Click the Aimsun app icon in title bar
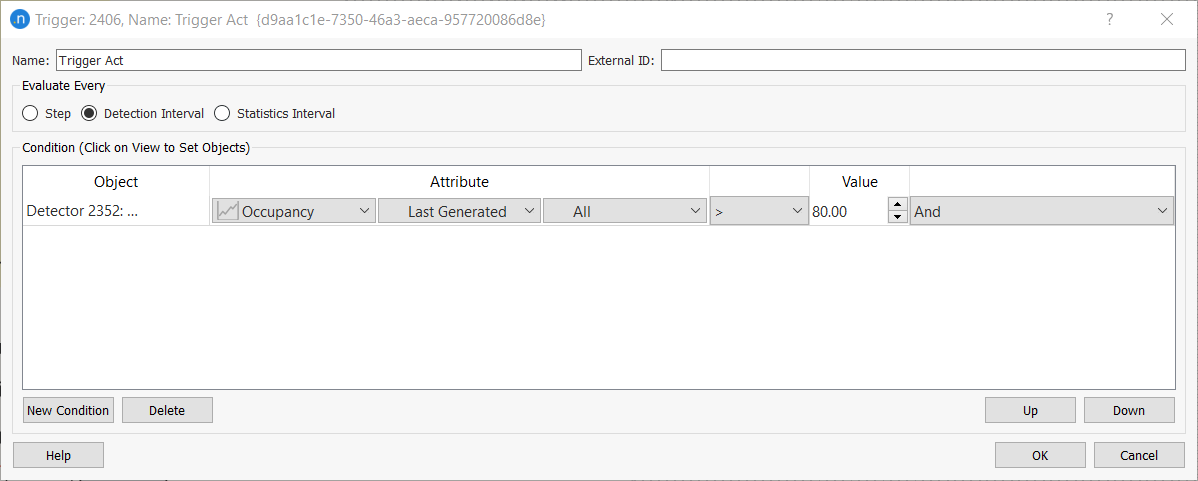Image resolution: width=1198 pixels, height=481 pixels. [18, 19]
